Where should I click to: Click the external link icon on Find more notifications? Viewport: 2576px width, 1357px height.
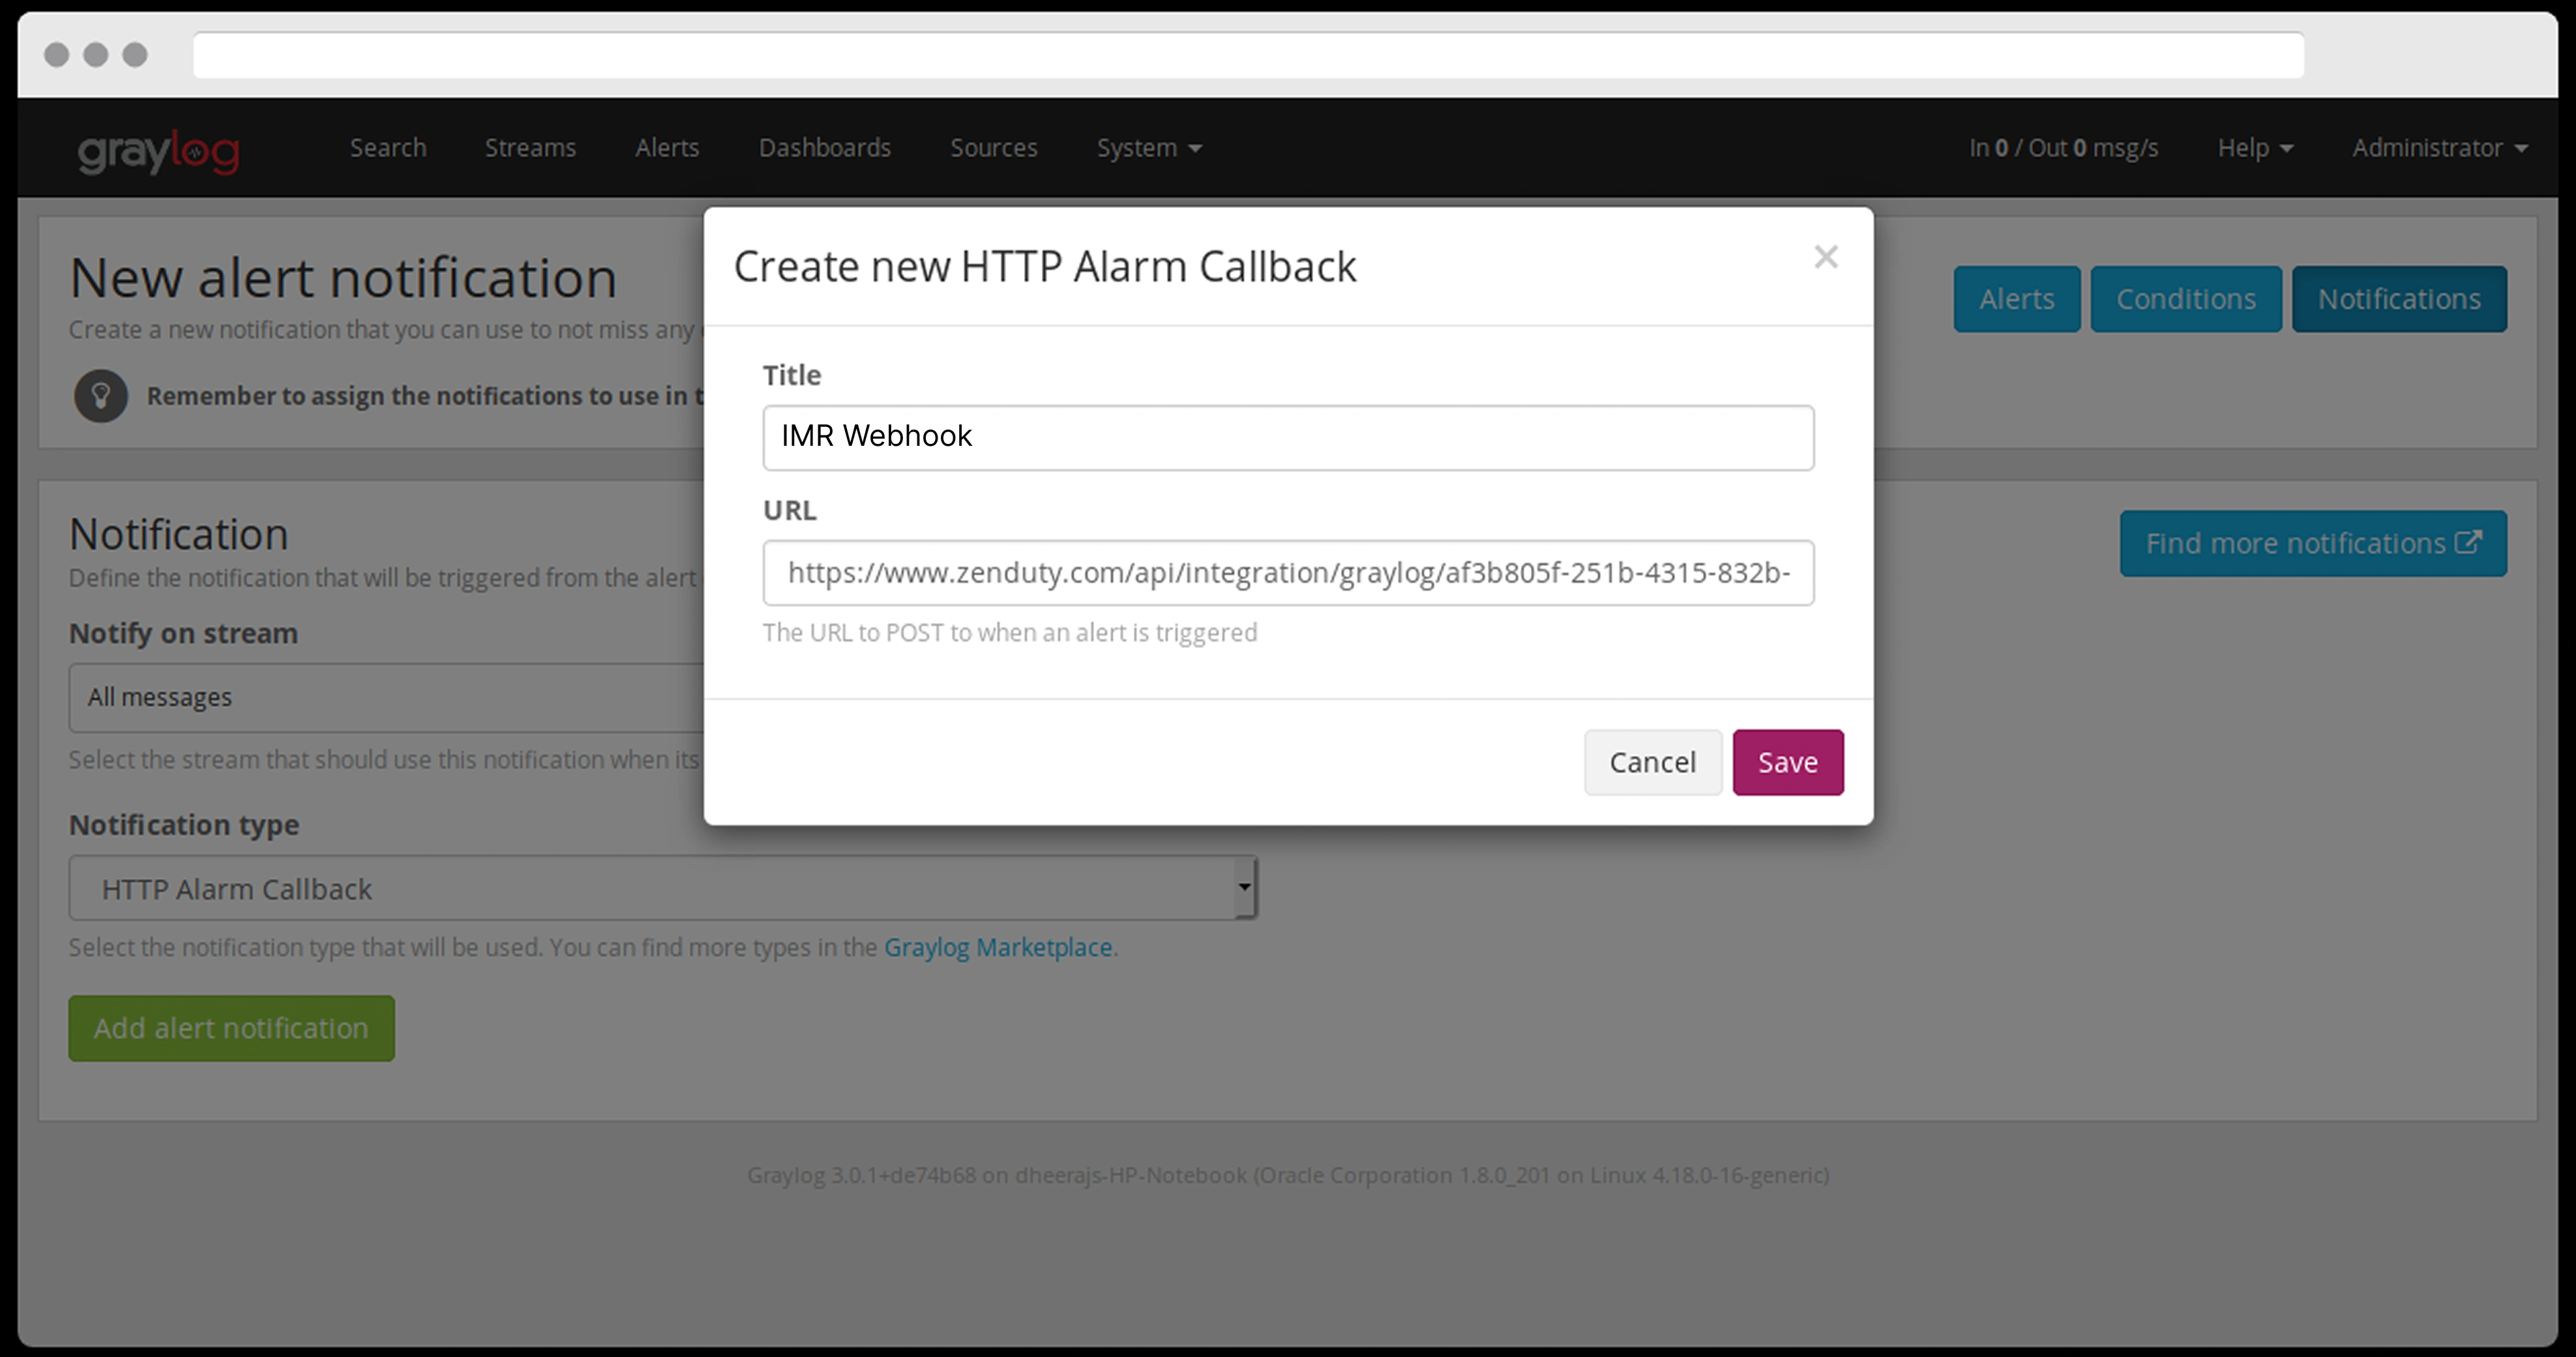2468,542
